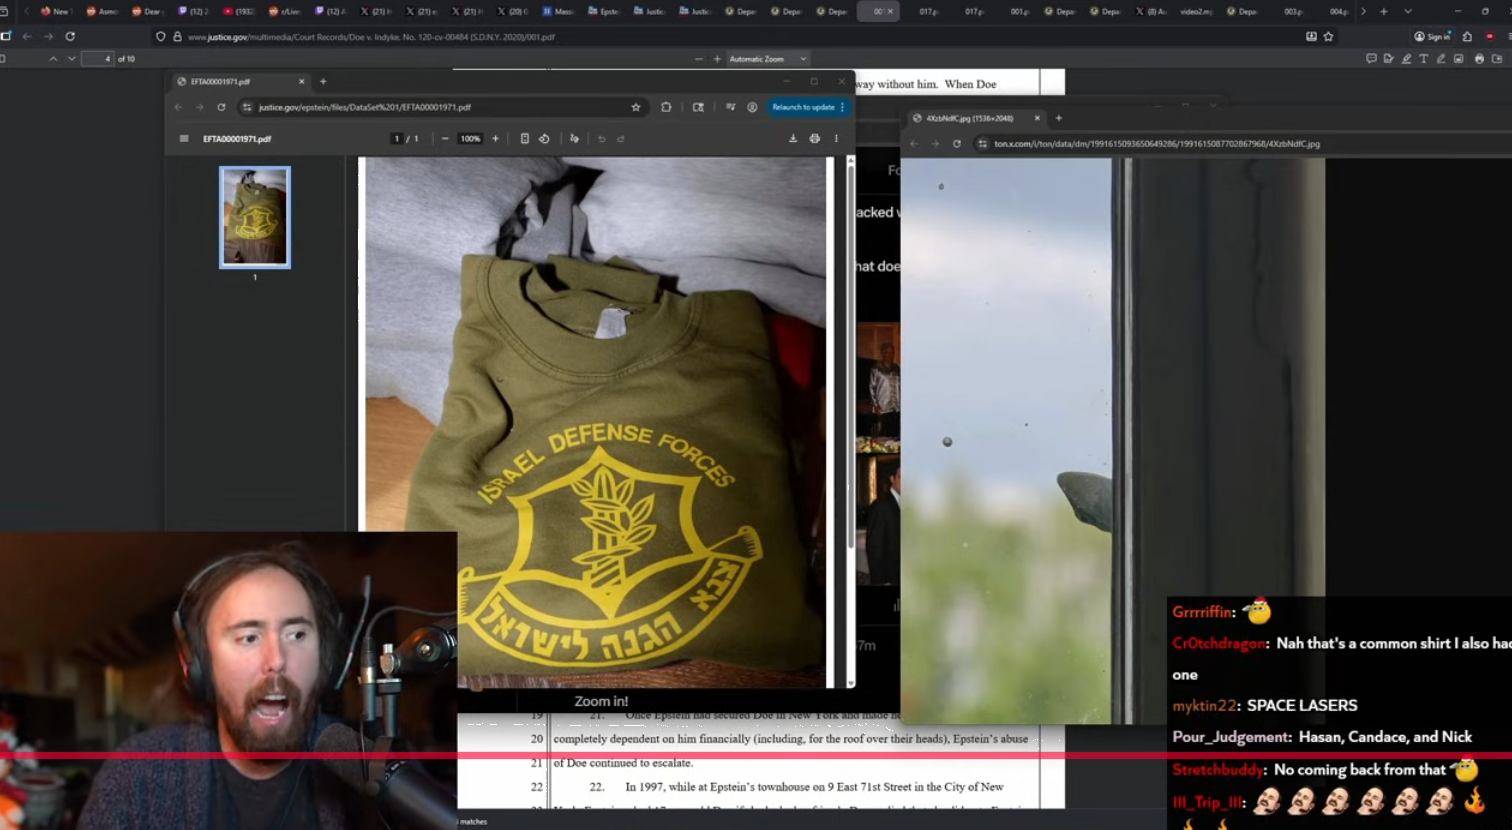Viewport: 1512px width, 830px height.
Task: Click the chat username Stretchbuddy
Action: click(x=1217, y=770)
